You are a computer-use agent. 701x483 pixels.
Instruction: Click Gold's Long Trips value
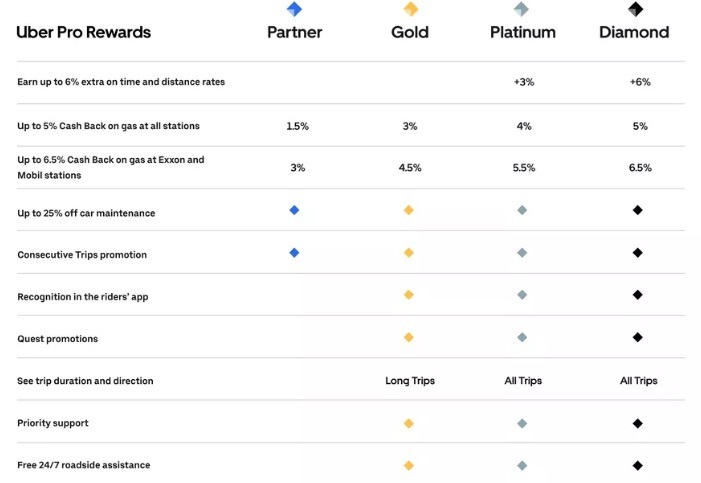pos(410,381)
